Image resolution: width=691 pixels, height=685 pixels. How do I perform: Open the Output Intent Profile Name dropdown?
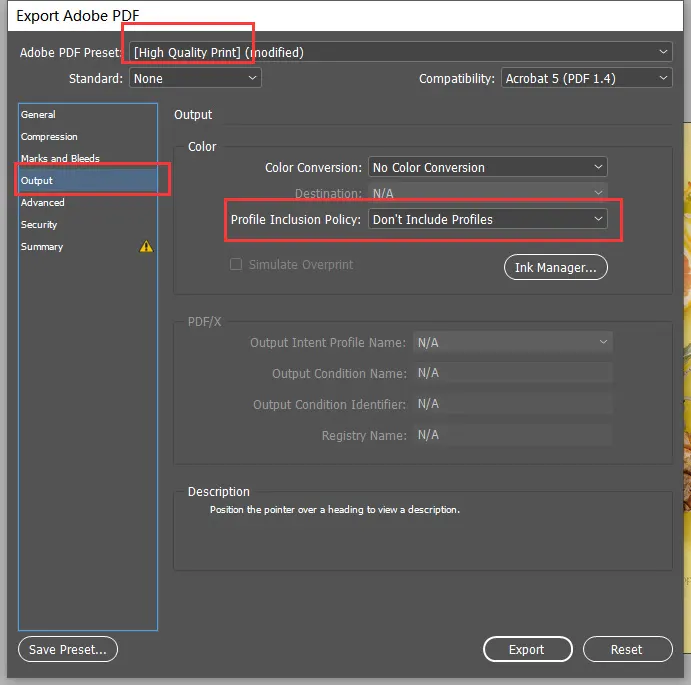pyautogui.click(x=513, y=342)
